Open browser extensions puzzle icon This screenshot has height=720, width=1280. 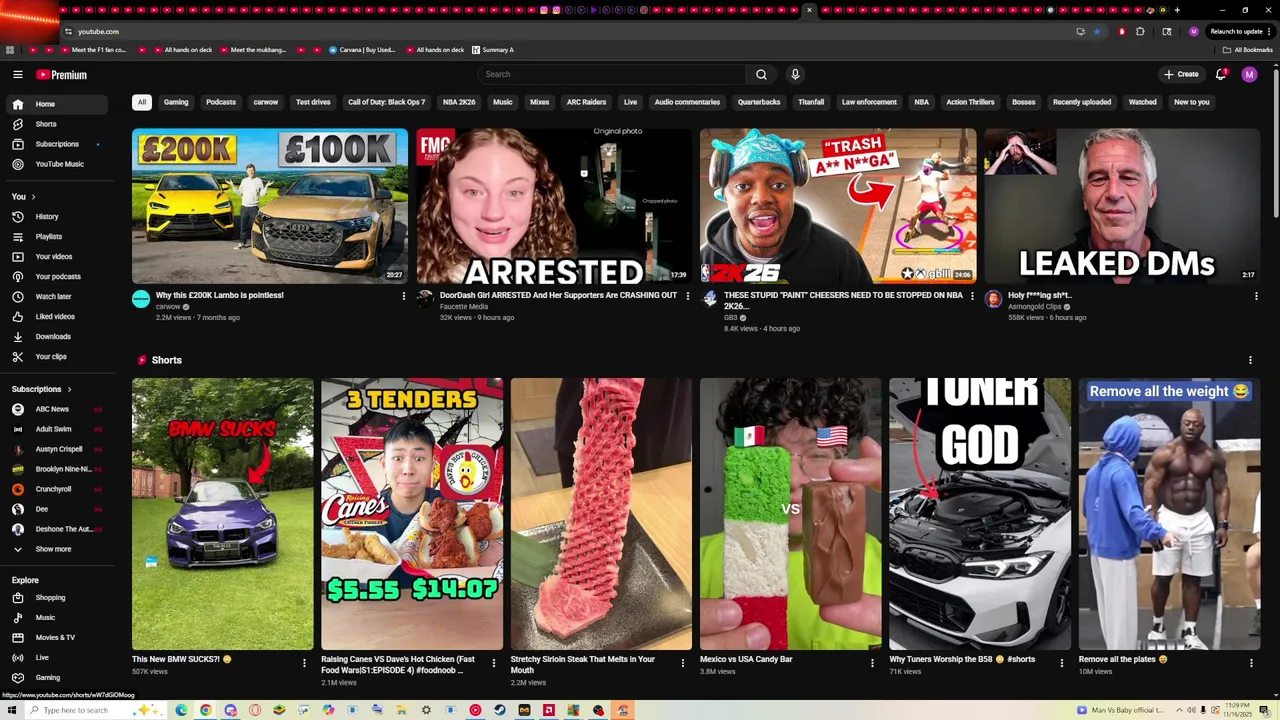1140,31
